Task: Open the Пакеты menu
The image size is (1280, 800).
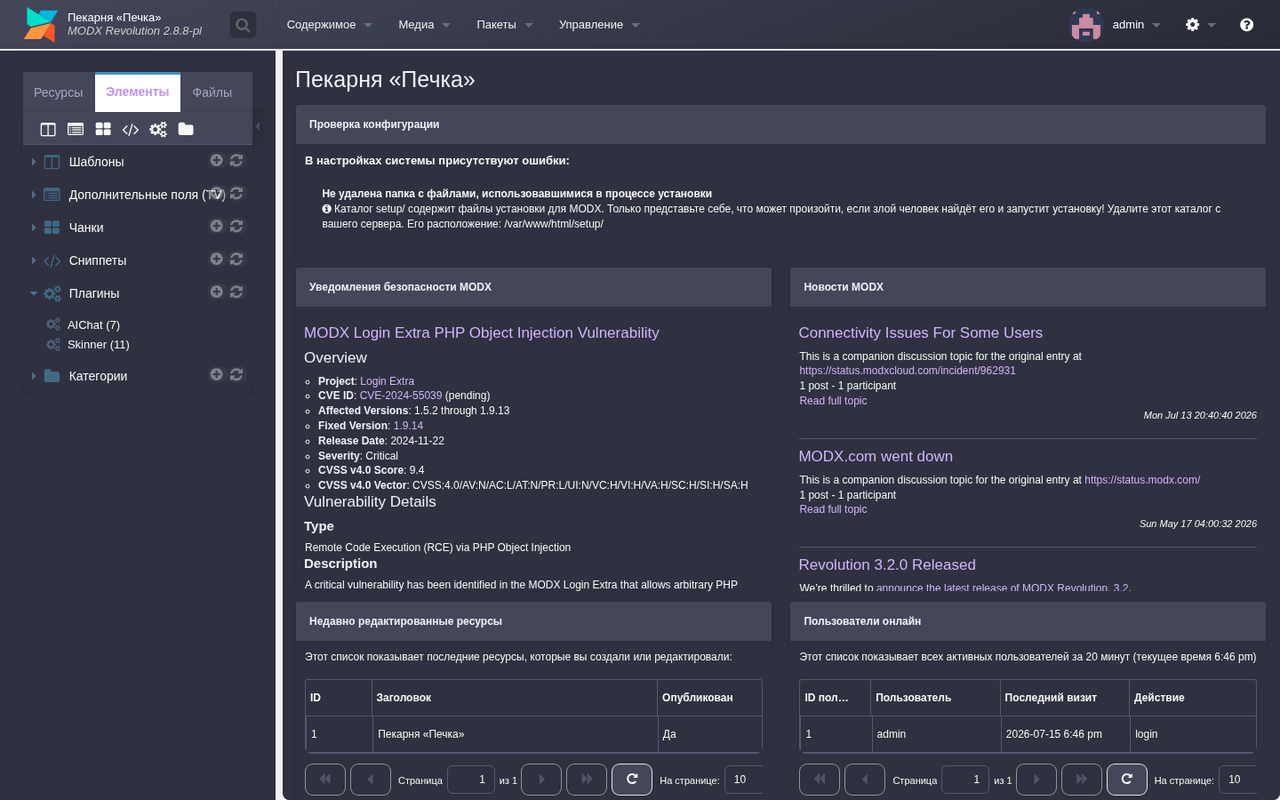Action: [505, 24]
